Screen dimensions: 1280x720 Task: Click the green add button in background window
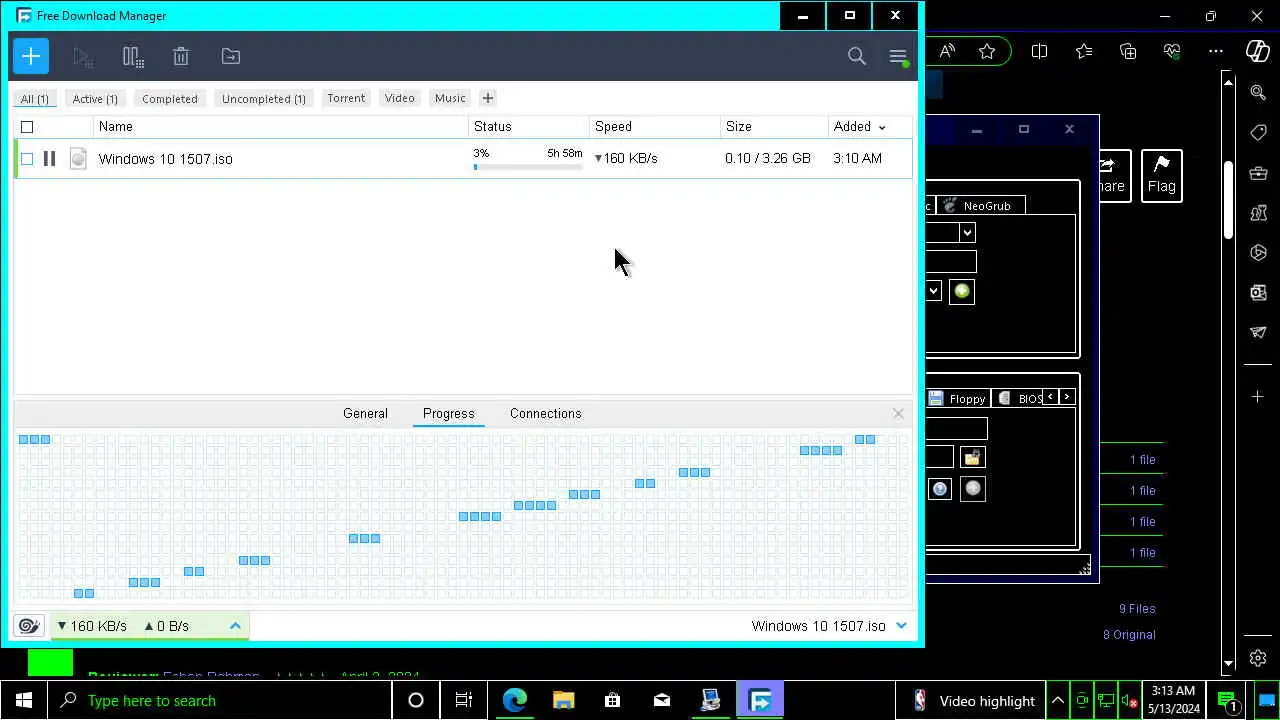pyautogui.click(x=962, y=291)
